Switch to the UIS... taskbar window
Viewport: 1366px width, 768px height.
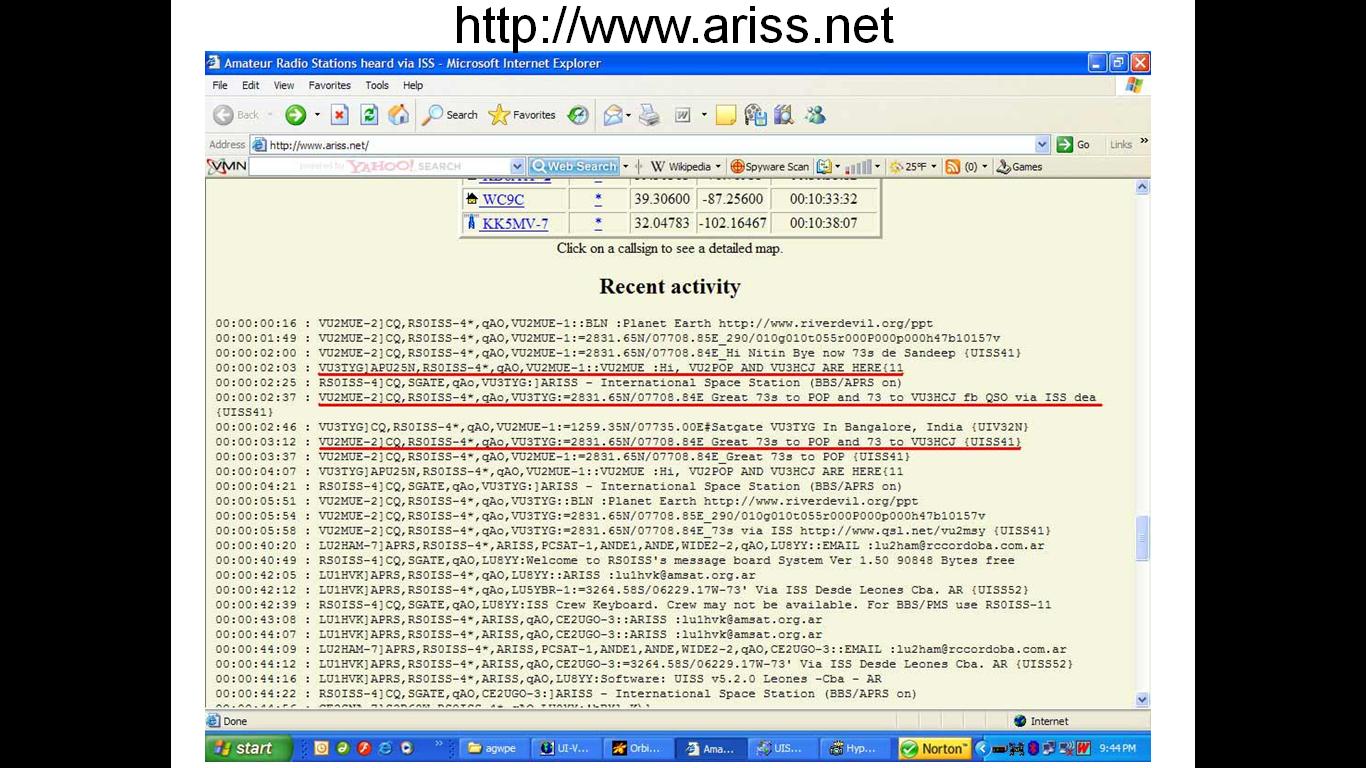point(785,748)
